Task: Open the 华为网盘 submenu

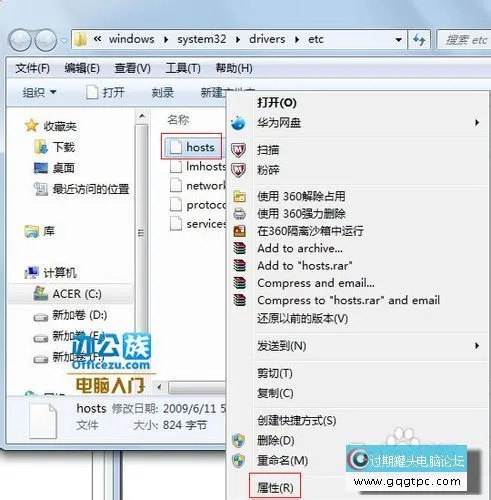Action: click(357, 123)
